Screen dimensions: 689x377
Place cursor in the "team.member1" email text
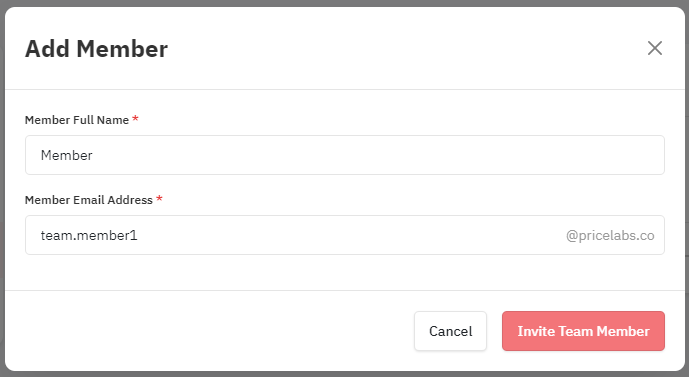89,236
